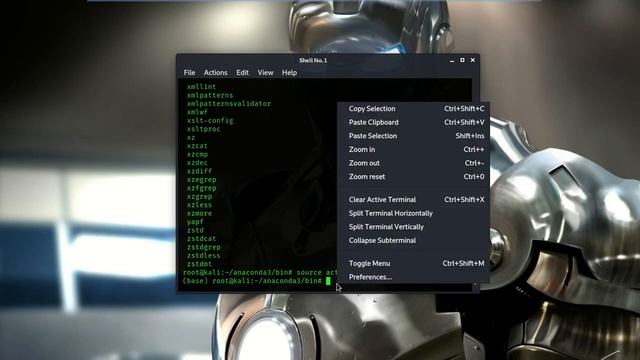Click xslt-config in terminal output

click(x=210, y=120)
